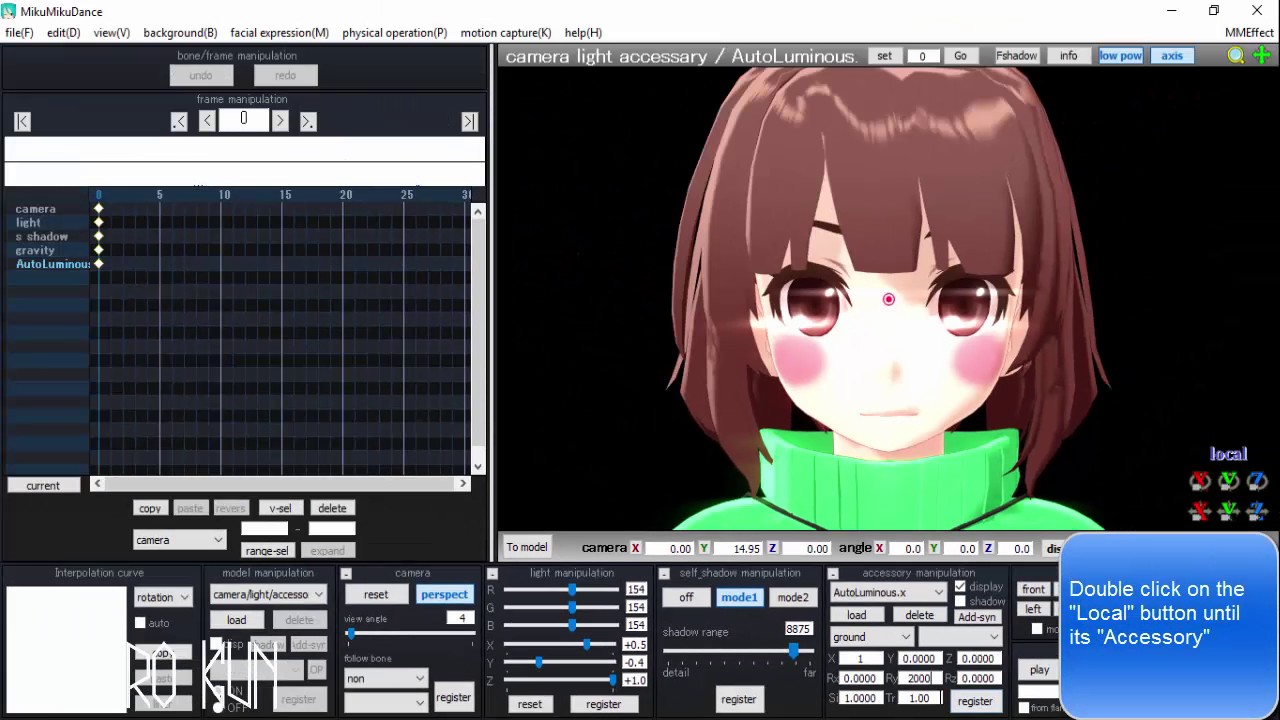This screenshot has height=720, width=1280.
Task: Collapse the camera panel
Action: coord(346,574)
